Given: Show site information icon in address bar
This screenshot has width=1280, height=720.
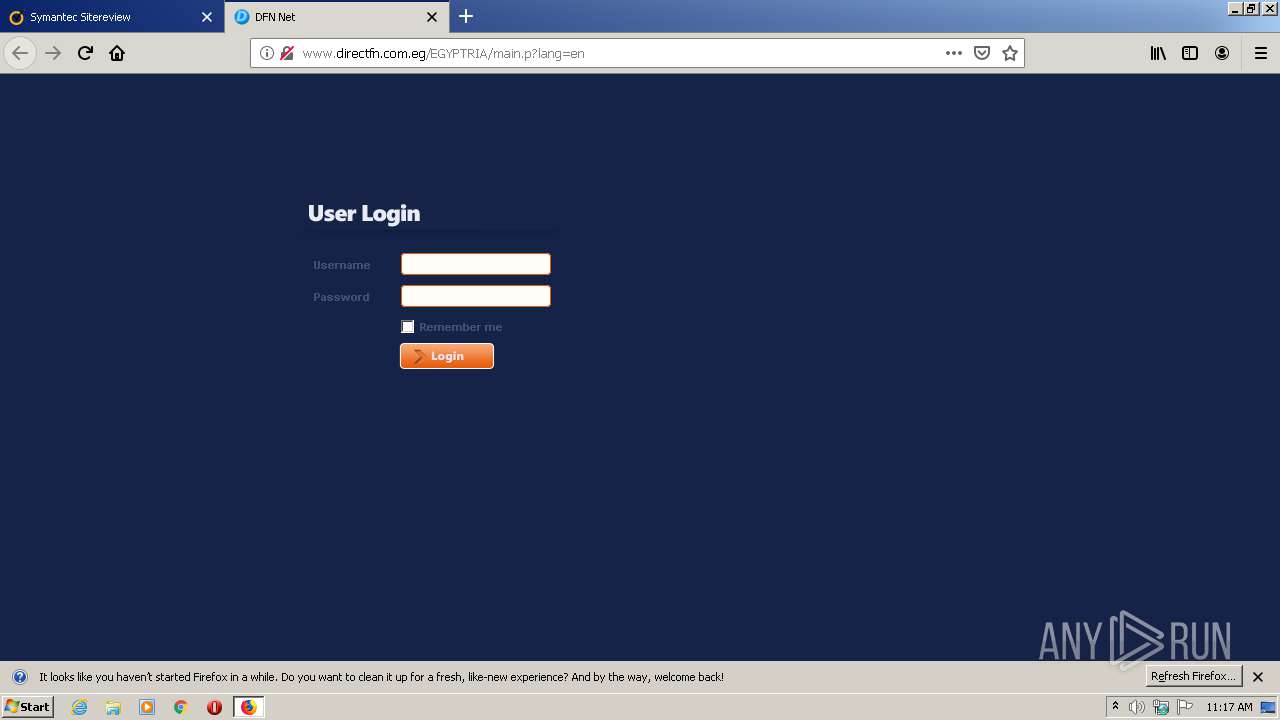Looking at the screenshot, I should pos(267,53).
